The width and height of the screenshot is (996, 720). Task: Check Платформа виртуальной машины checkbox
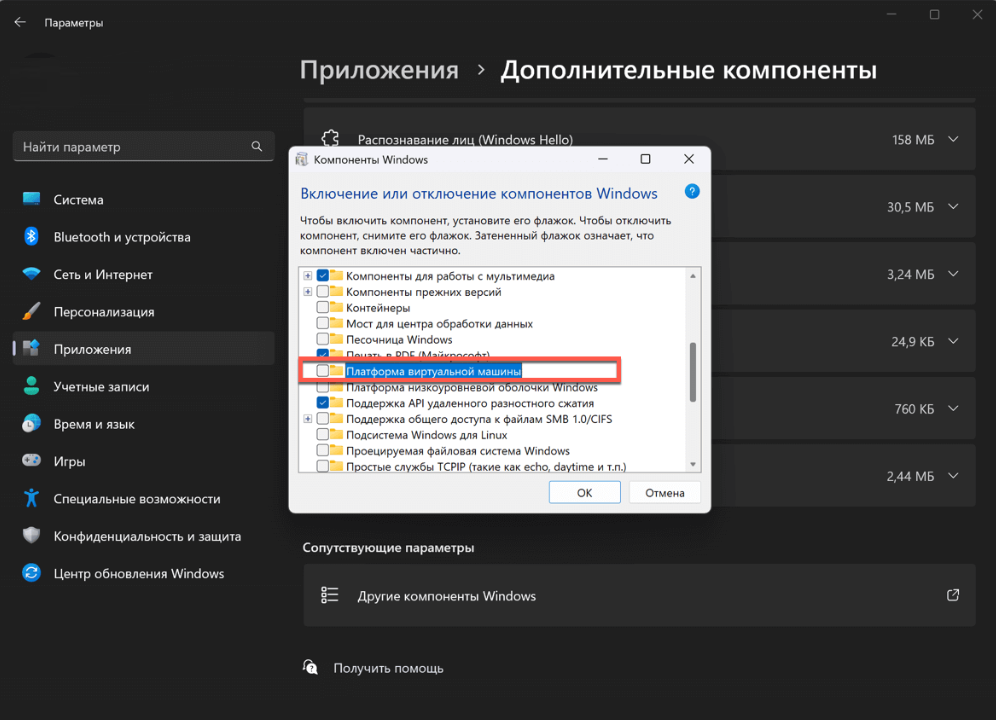coord(323,371)
